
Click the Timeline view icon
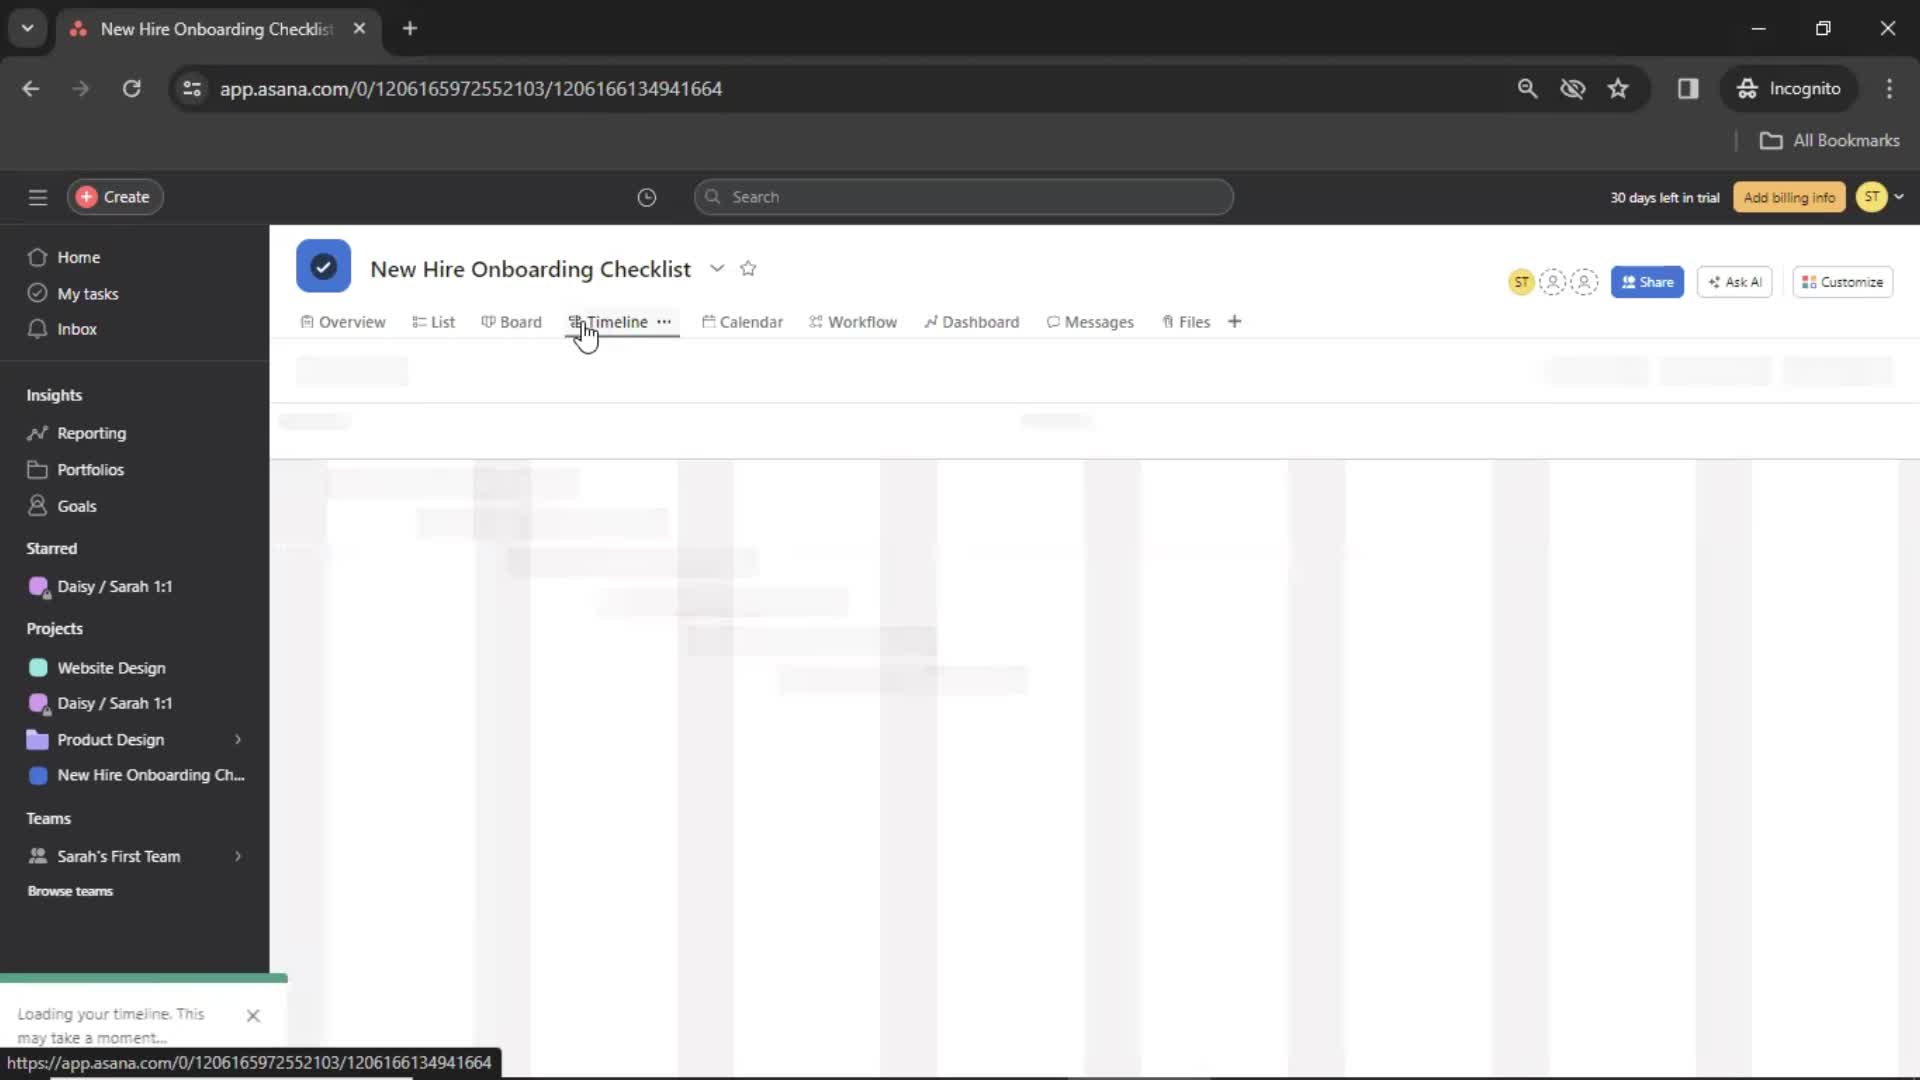pos(576,322)
